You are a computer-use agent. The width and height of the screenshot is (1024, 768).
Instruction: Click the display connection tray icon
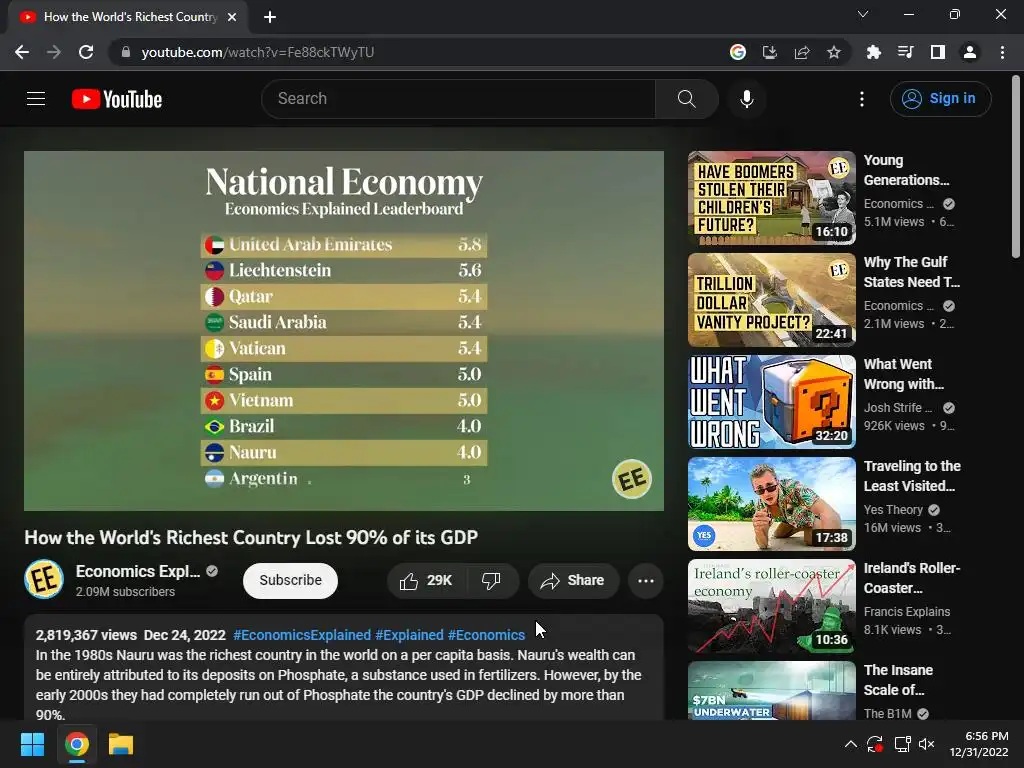[903, 744]
